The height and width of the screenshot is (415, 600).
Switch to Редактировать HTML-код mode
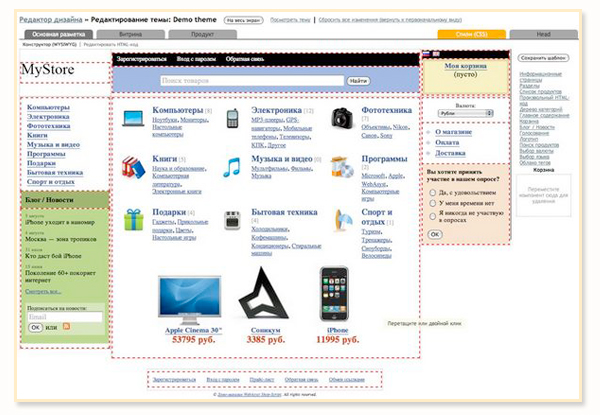point(111,45)
